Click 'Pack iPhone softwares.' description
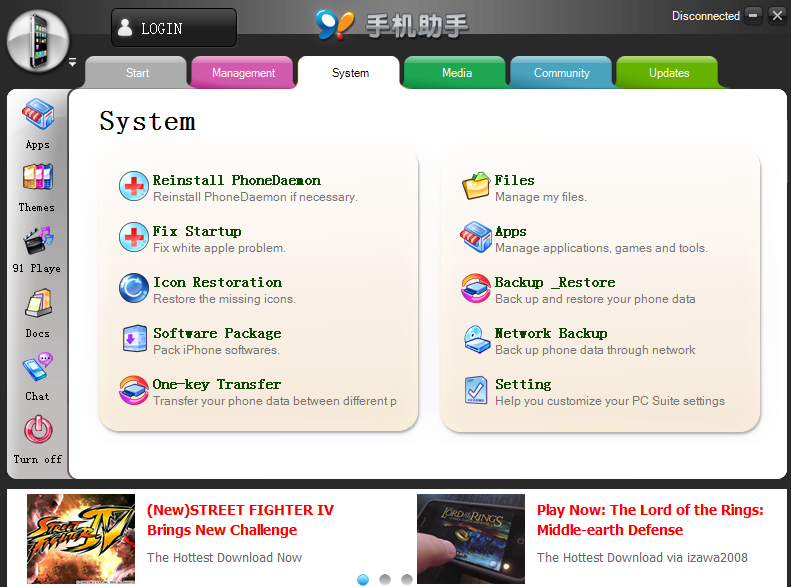The height and width of the screenshot is (587, 791). pyautogui.click(x=216, y=350)
